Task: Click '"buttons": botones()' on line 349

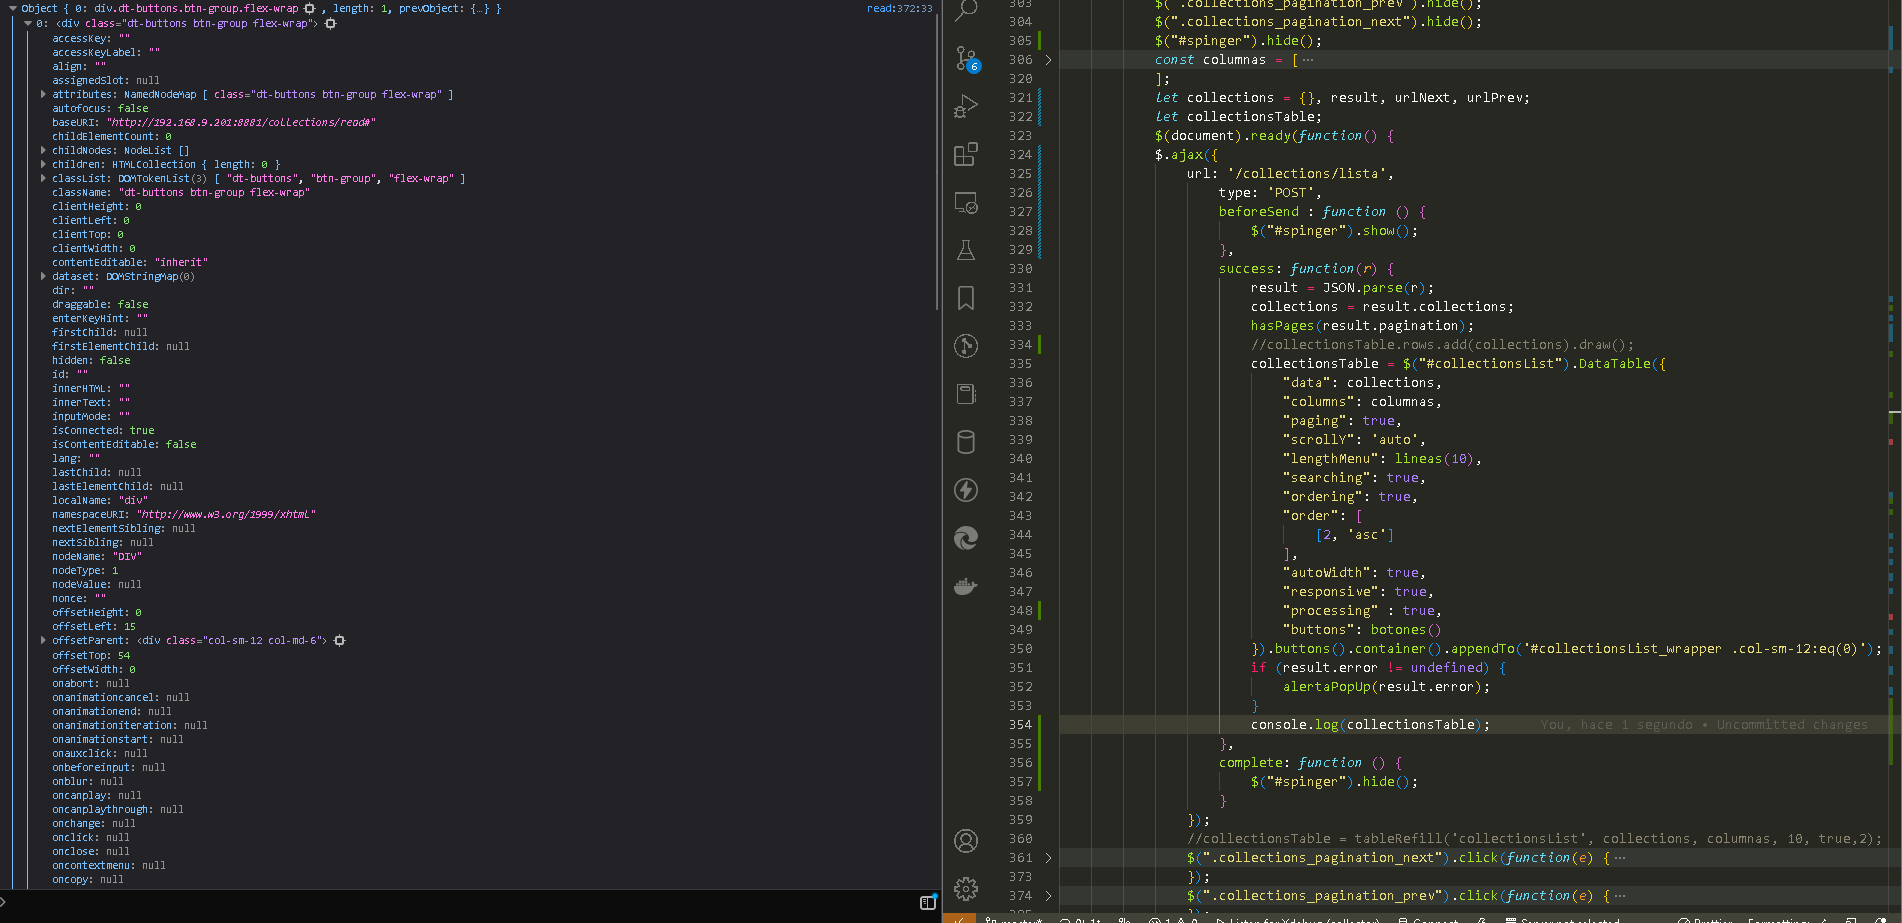Action: coord(1362,630)
